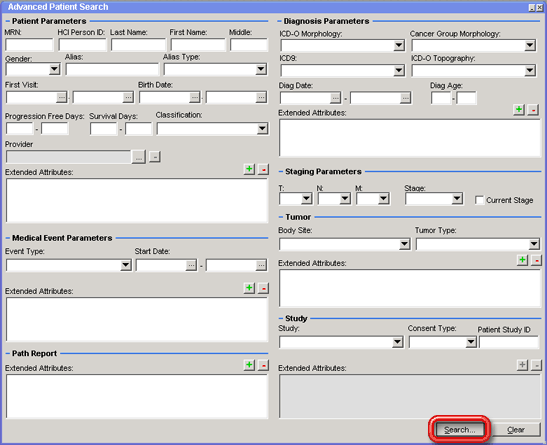547x445 pixels.
Task: Open the M staging dropdown
Action: point(383,199)
